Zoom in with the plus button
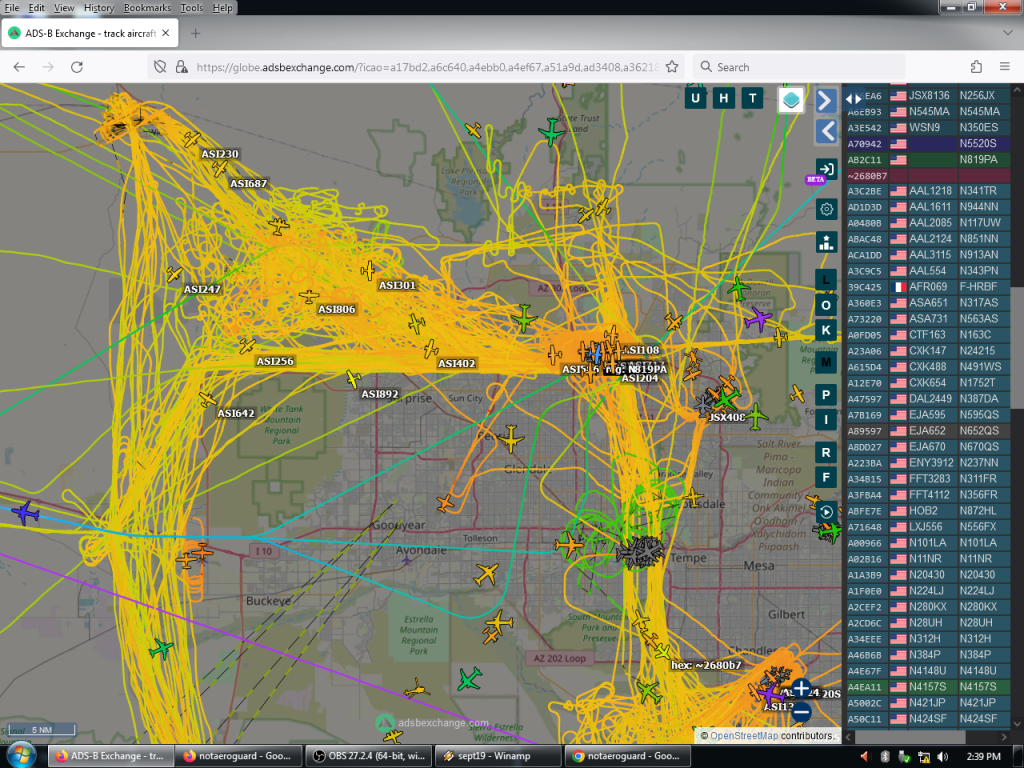Viewport: 1024px width, 768px height. pos(801,688)
